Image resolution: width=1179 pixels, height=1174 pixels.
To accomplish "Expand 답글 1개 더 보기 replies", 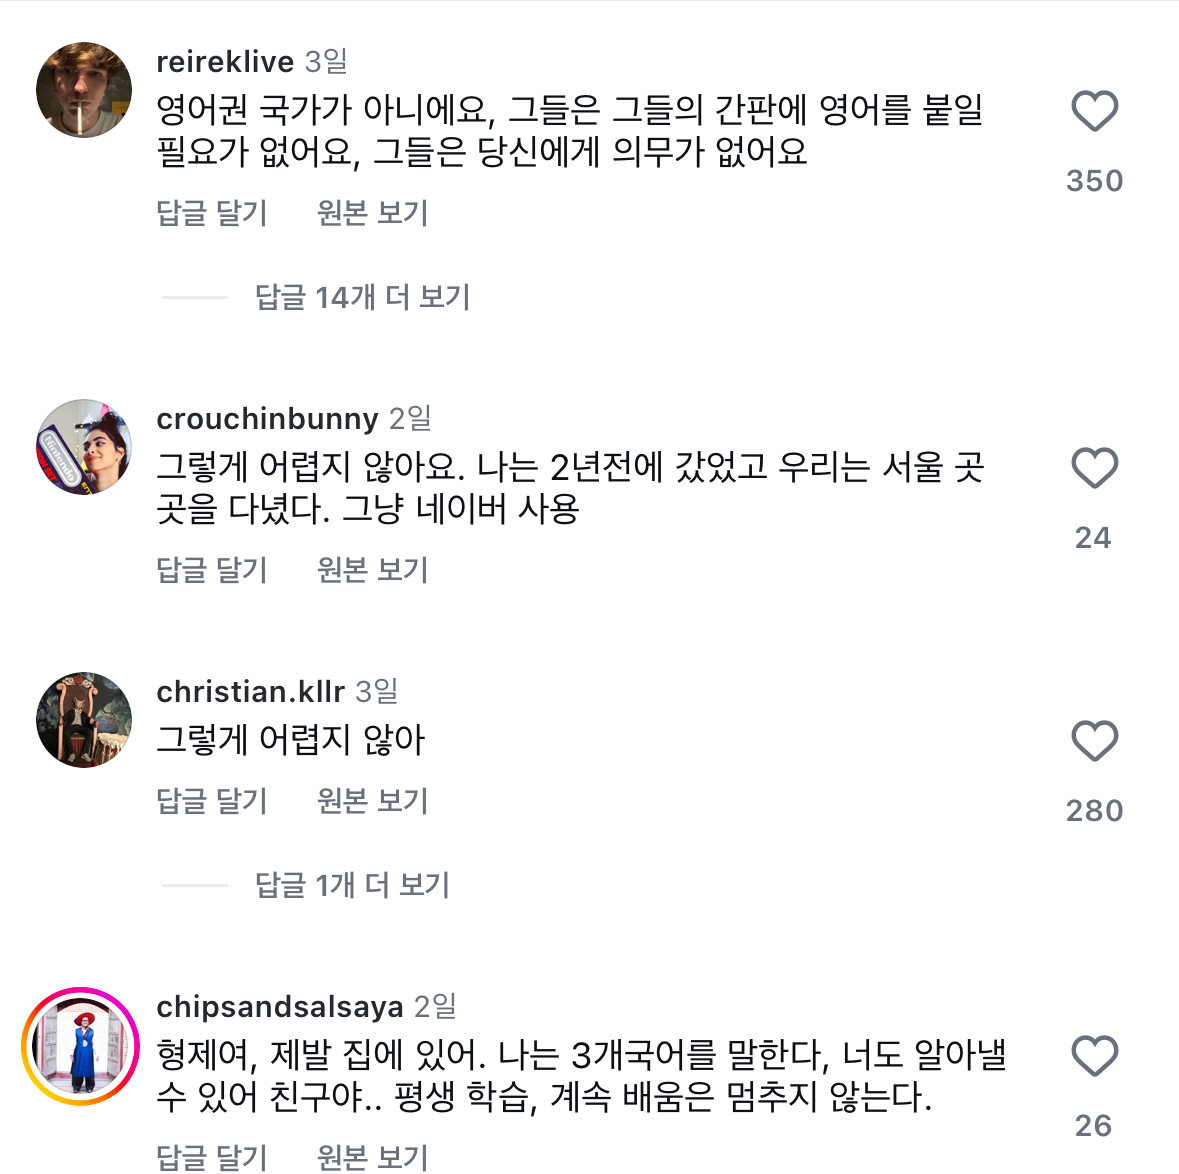I will (x=352, y=885).
